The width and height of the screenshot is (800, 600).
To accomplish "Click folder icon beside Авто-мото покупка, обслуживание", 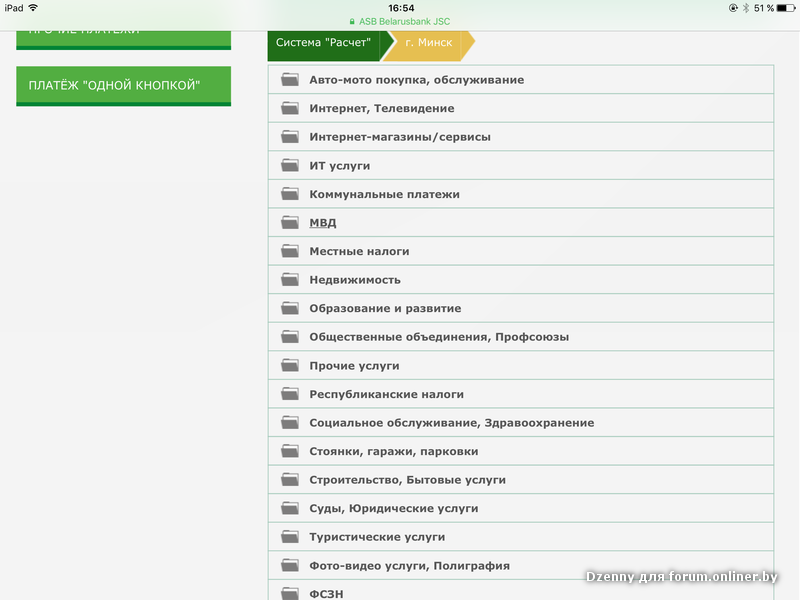I will tap(290, 80).
